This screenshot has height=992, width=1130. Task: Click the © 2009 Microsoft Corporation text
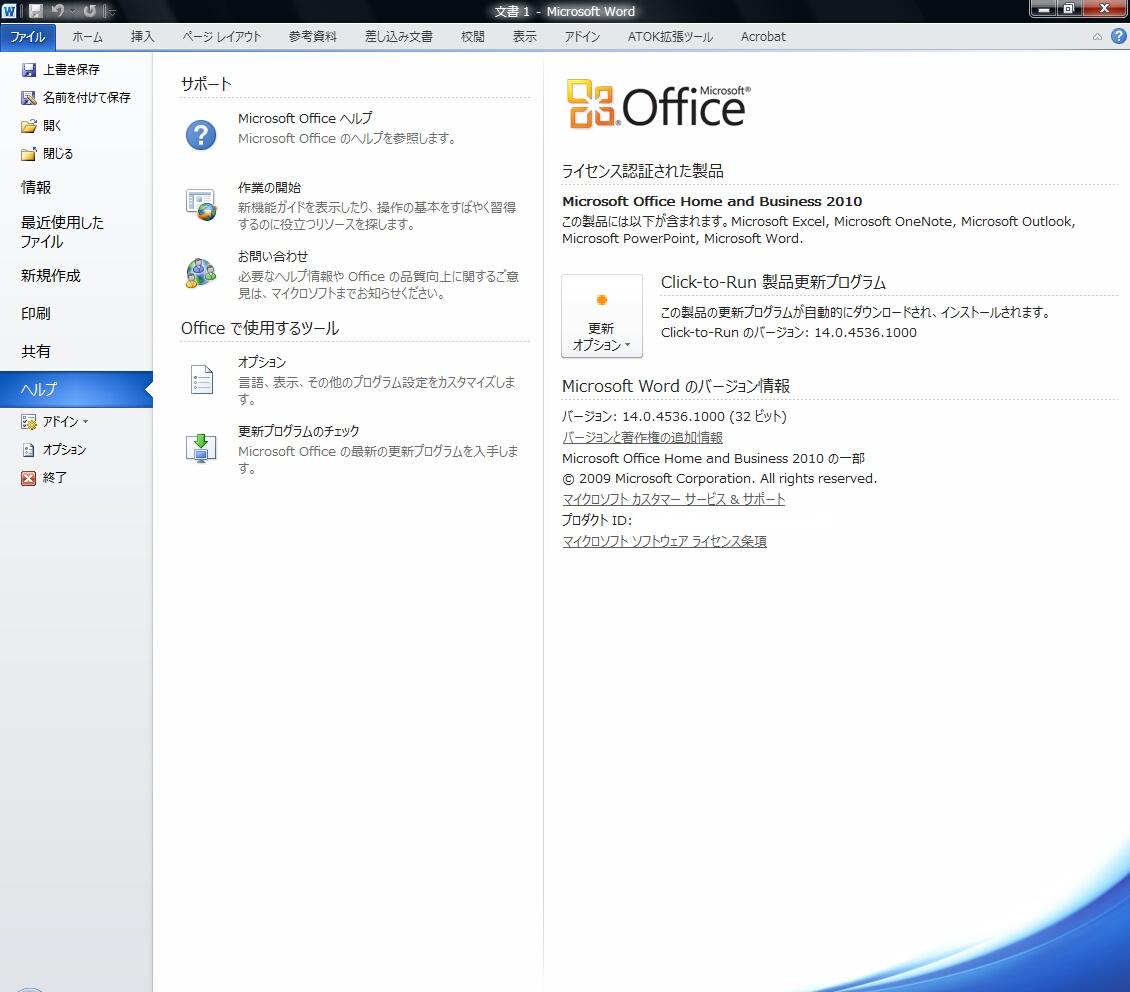[719, 478]
